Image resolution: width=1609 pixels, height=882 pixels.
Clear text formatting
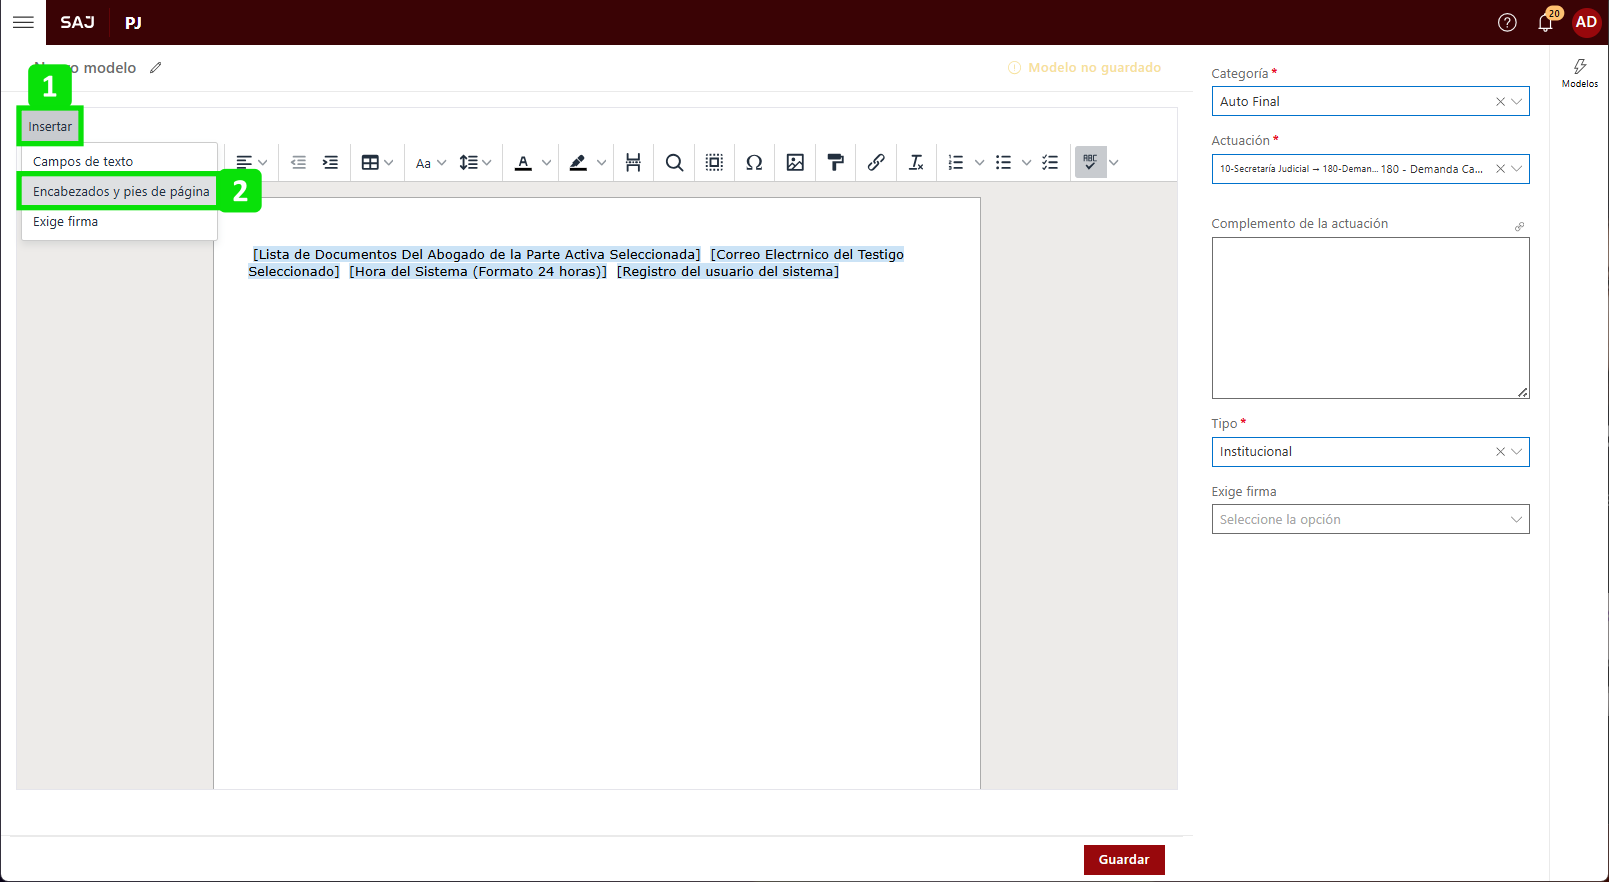click(916, 163)
